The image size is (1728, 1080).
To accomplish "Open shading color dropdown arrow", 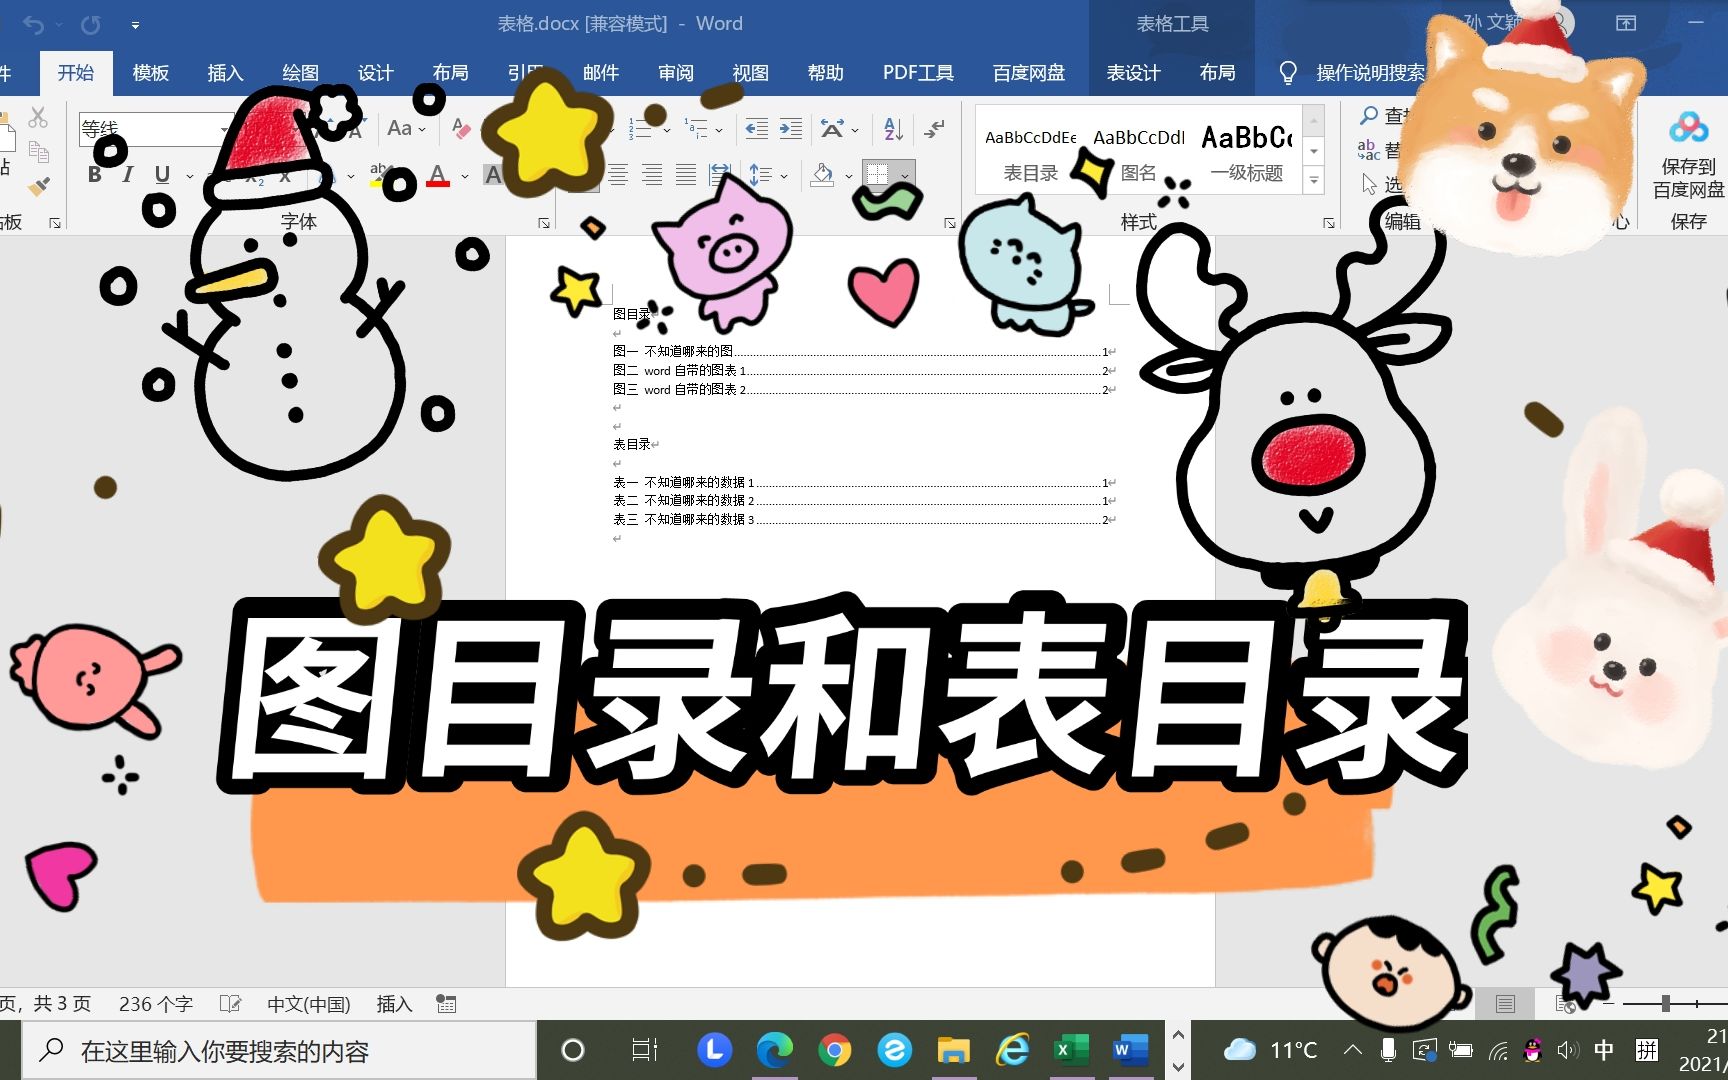I will 849,176.
